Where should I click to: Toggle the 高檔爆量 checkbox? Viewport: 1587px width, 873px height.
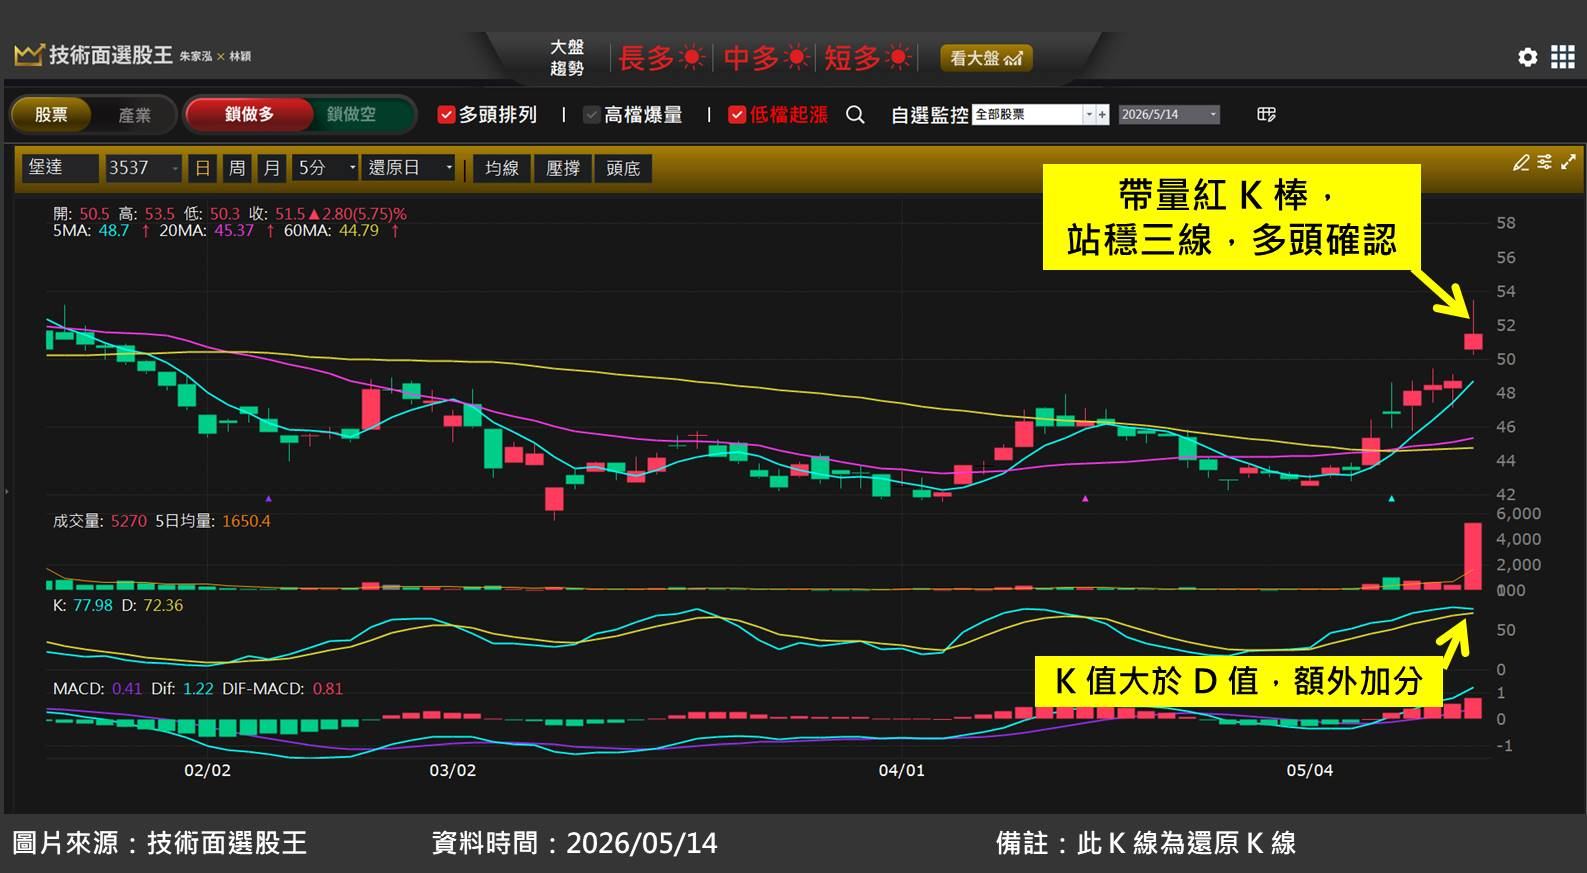point(592,115)
